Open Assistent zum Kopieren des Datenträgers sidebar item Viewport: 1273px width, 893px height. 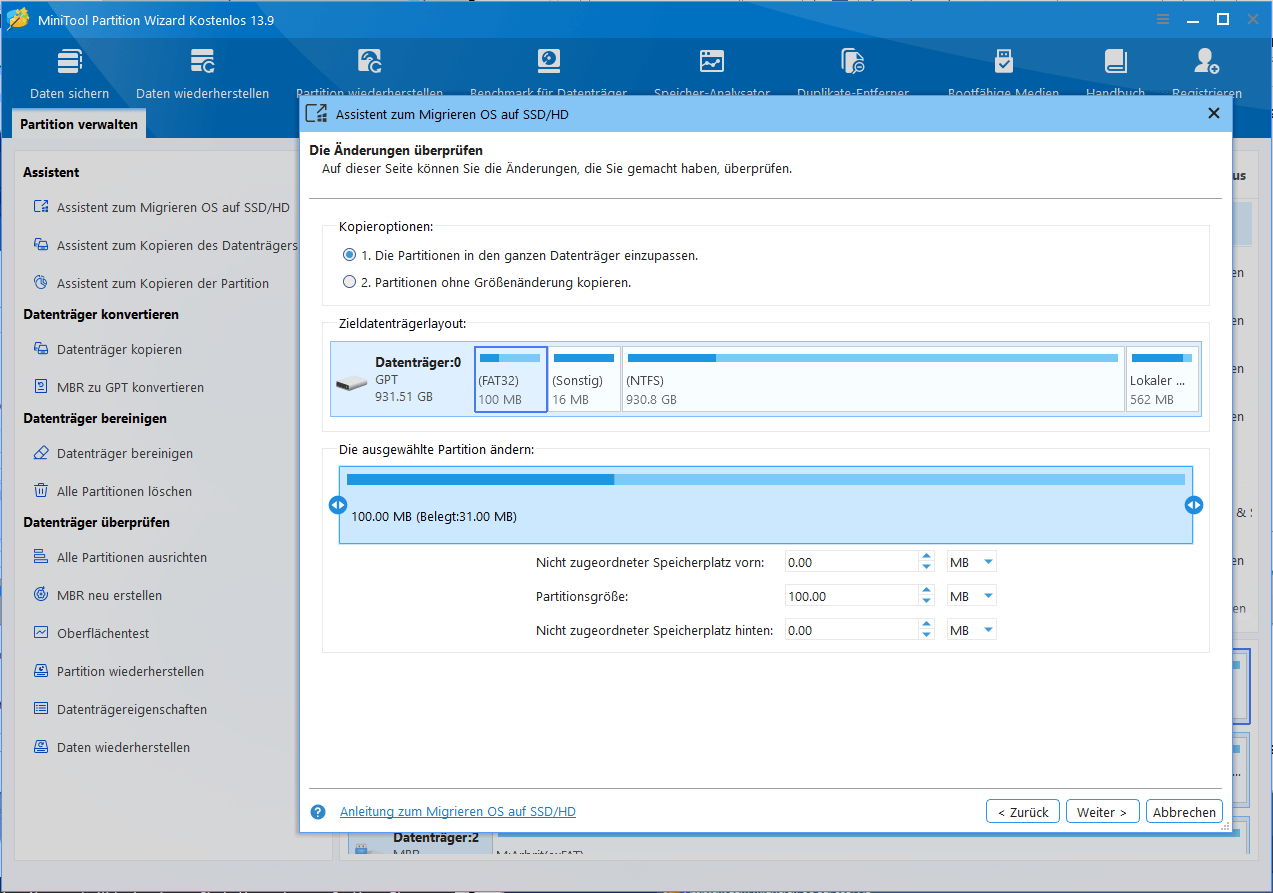165,245
